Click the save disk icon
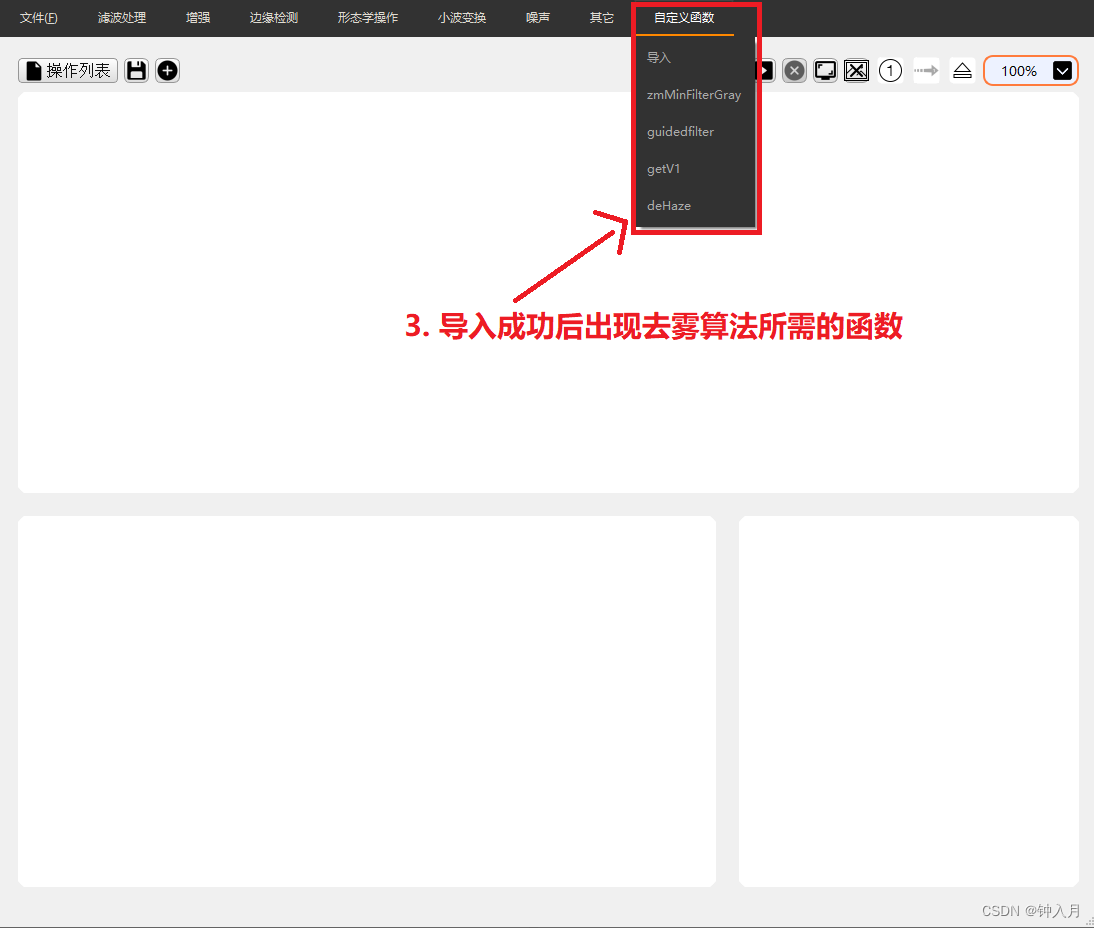This screenshot has width=1094, height=928. point(136,70)
